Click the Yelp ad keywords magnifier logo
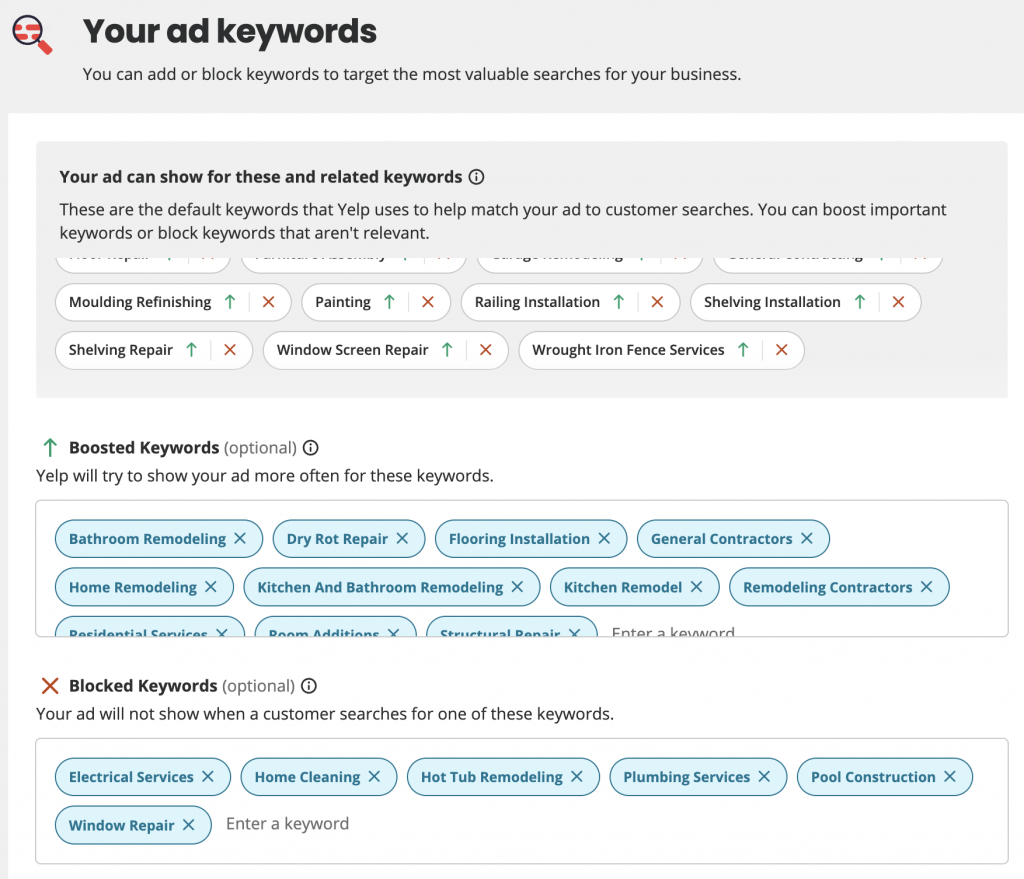This screenshot has width=1024, height=879. click(32, 35)
